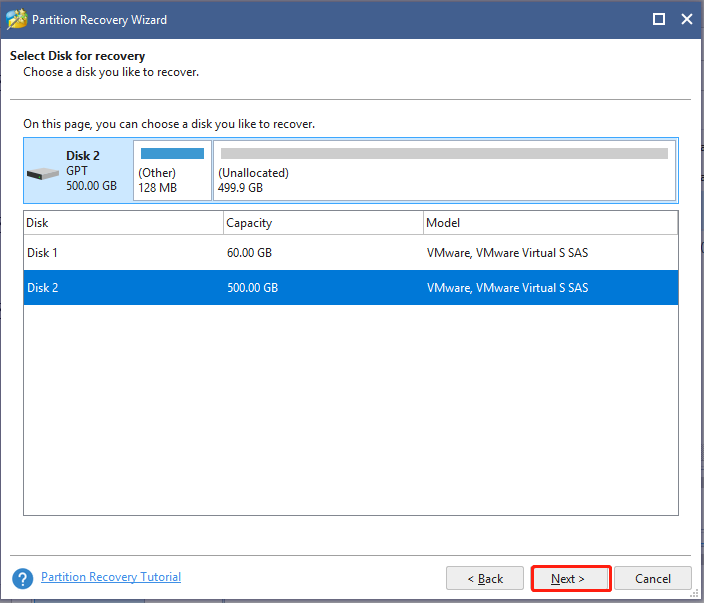Viewport: 704px width, 603px height.
Task: Click the Model column header
Action: [x=550, y=223]
